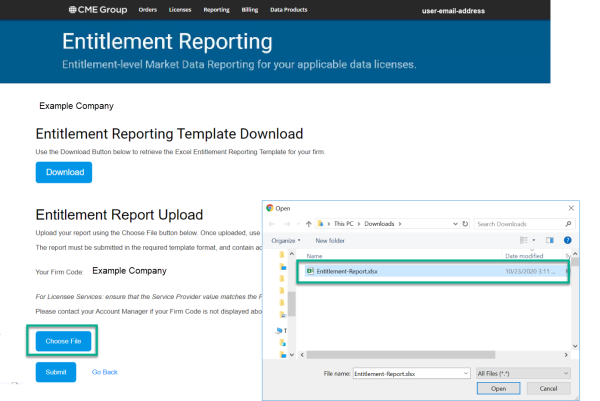Viewport: 600px width, 401px height.
Task: Click the Go Back link
Action: coord(105,372)
